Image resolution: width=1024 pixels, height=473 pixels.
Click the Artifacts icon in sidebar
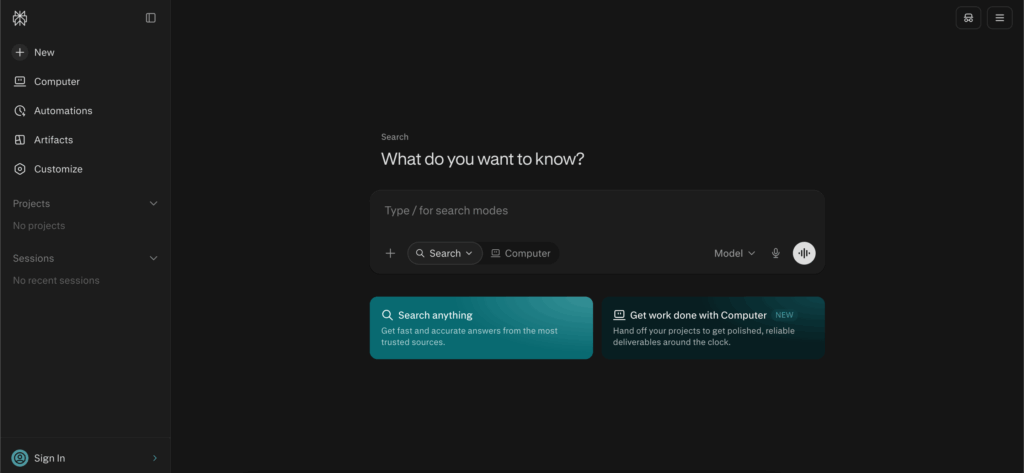click(20, 140)
